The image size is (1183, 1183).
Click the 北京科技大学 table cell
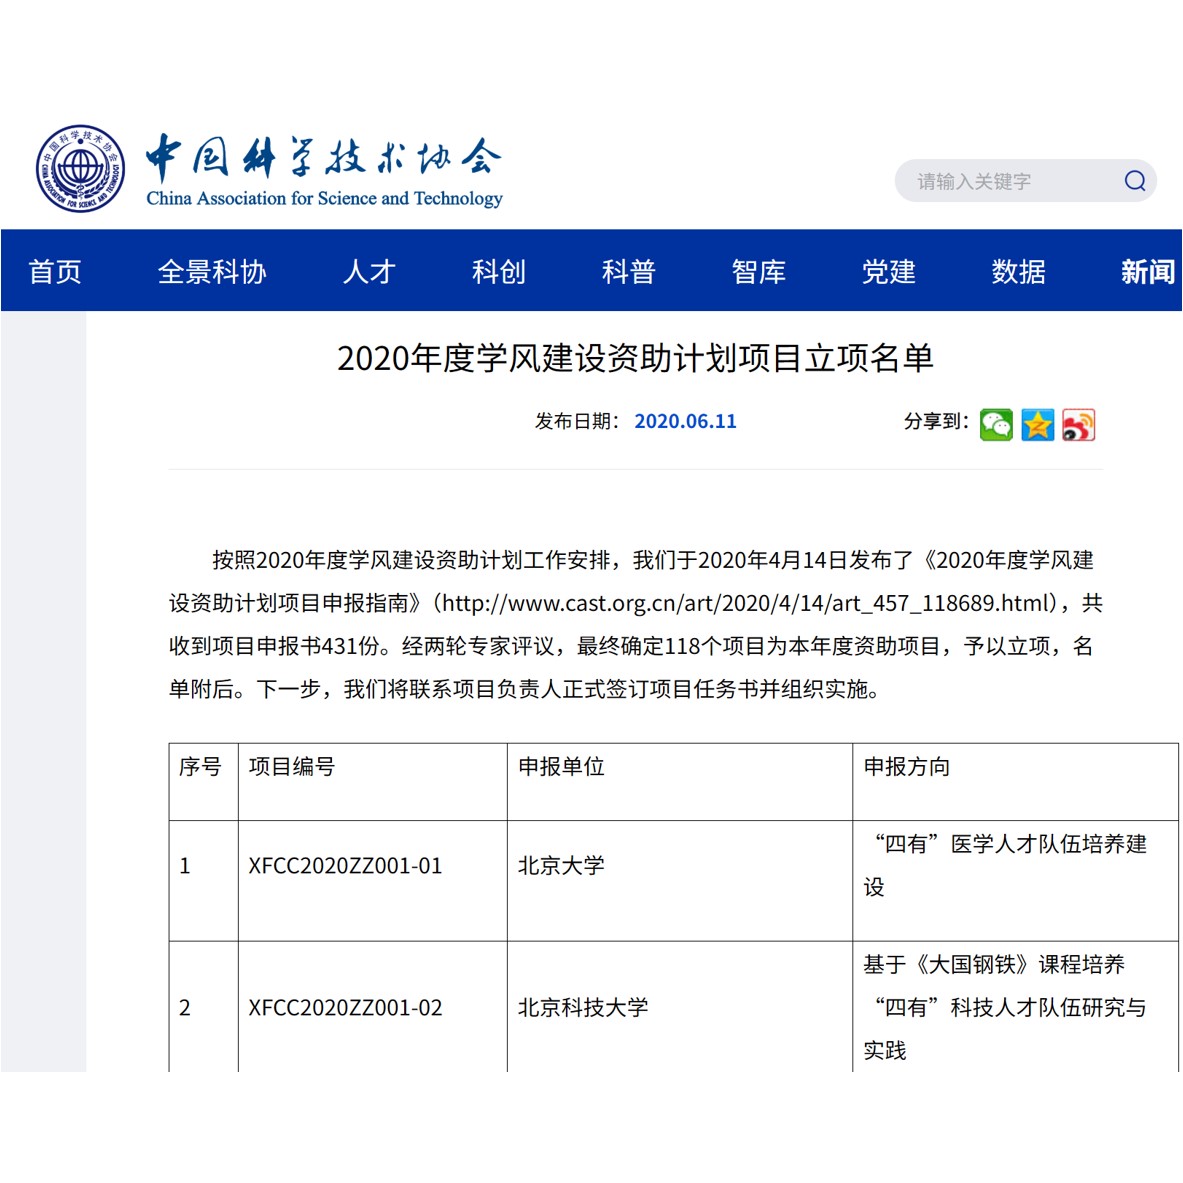(x=583, y=1008)
